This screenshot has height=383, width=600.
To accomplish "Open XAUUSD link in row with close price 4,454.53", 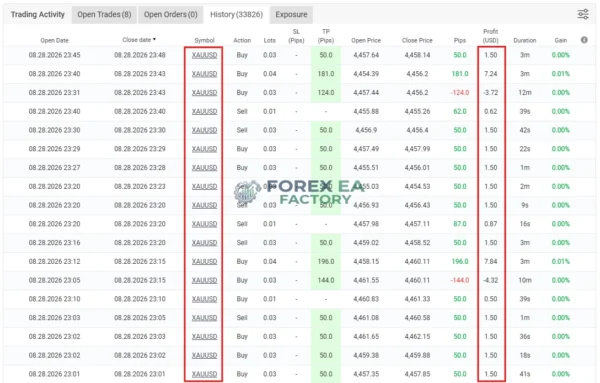I will pyautogui.click(x=204, y=186).
